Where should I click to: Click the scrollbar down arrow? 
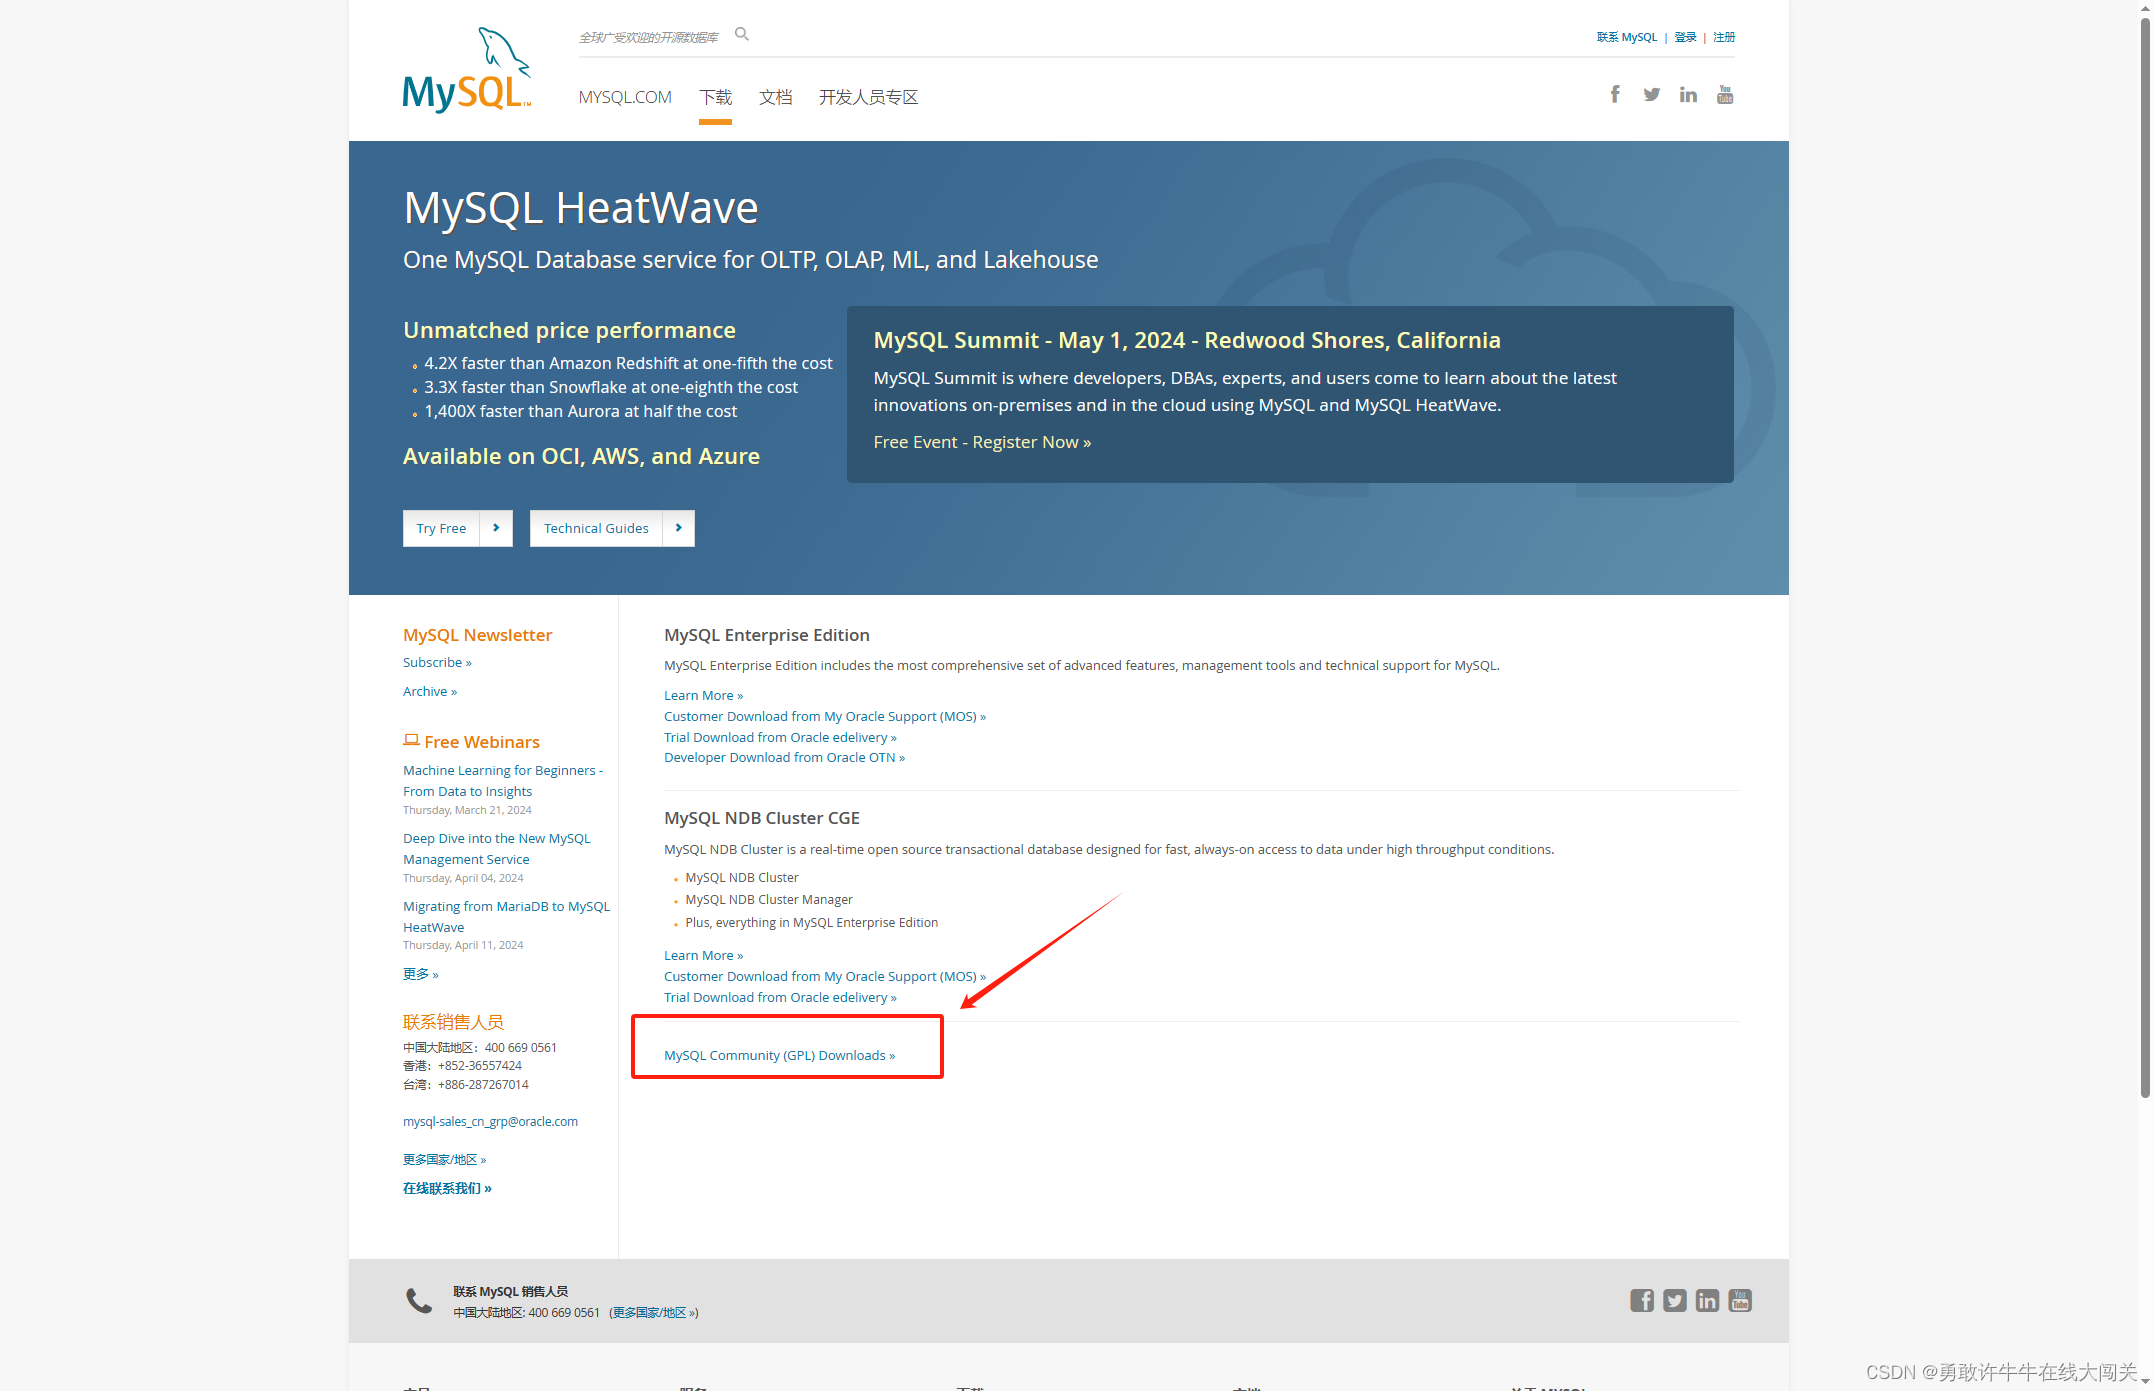pos(2145,1383)
